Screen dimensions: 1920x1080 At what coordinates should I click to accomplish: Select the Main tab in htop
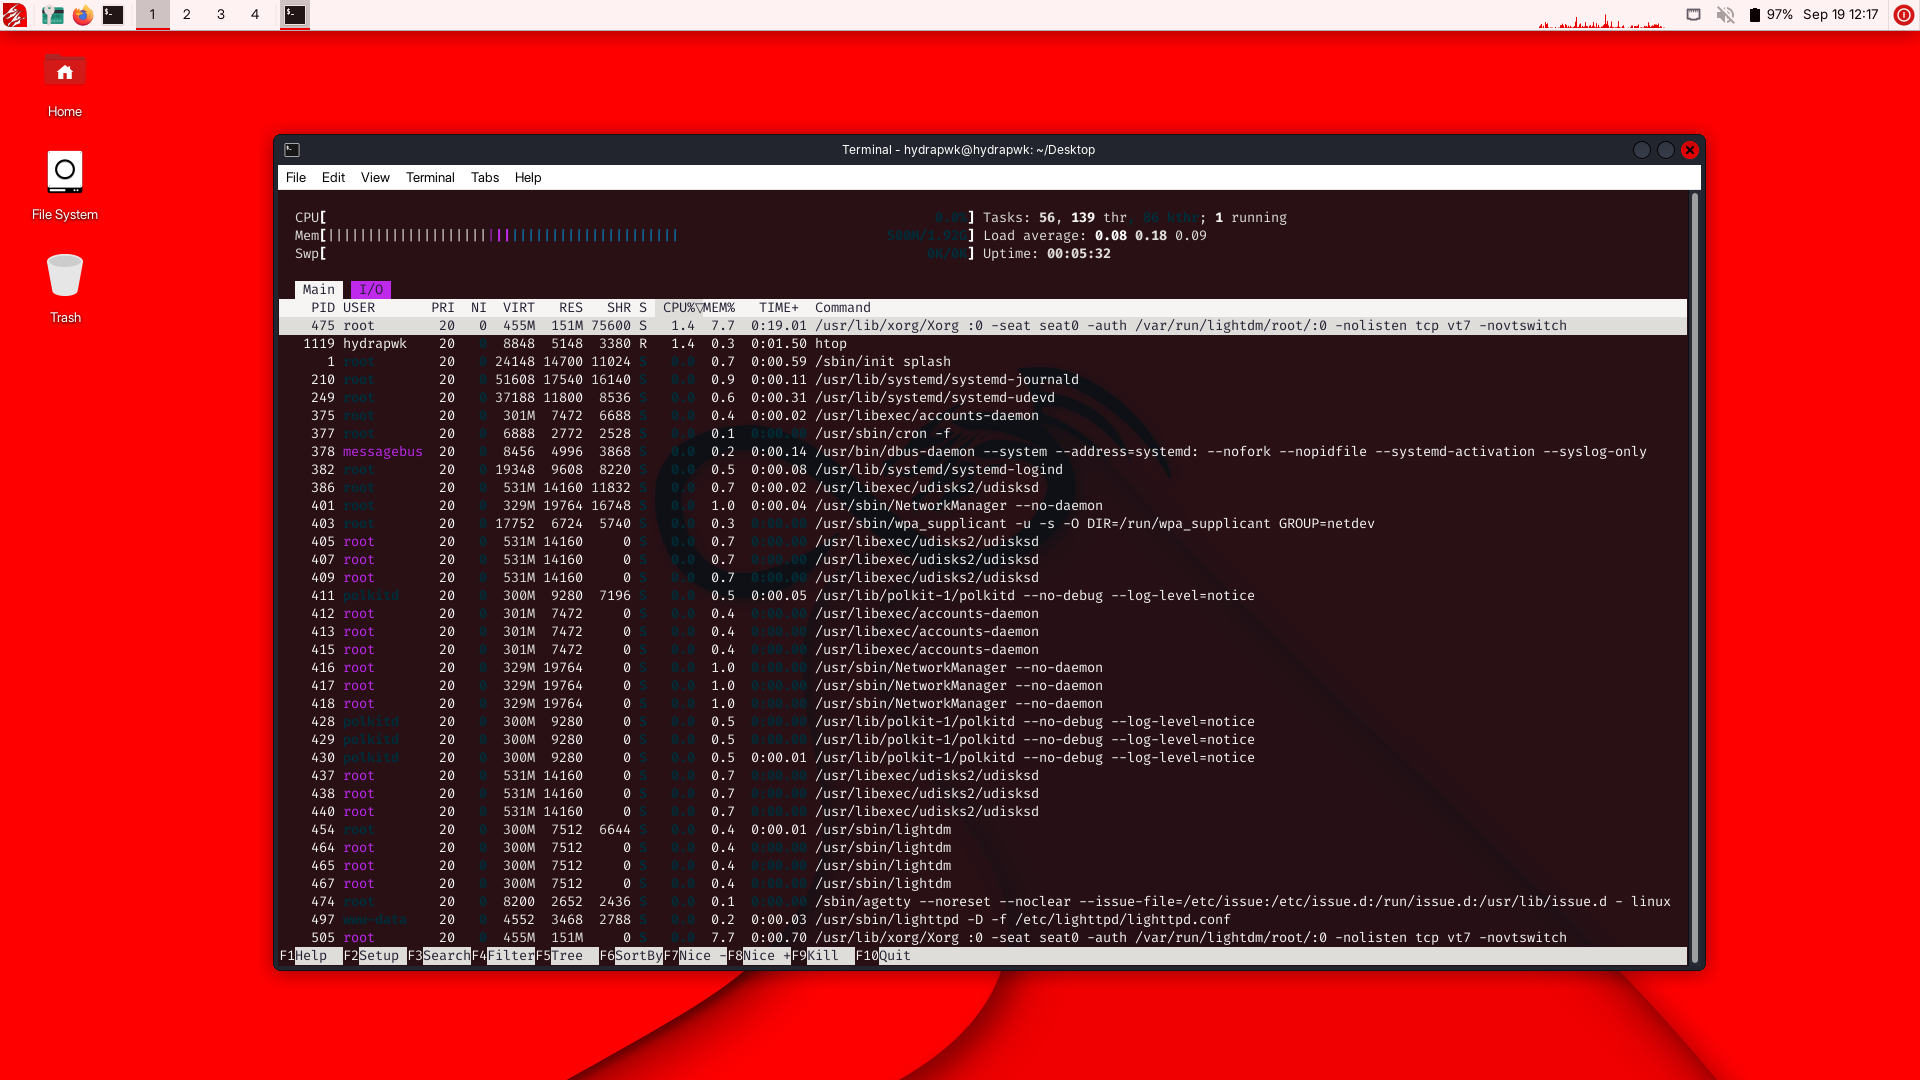[x=318, y=289]
